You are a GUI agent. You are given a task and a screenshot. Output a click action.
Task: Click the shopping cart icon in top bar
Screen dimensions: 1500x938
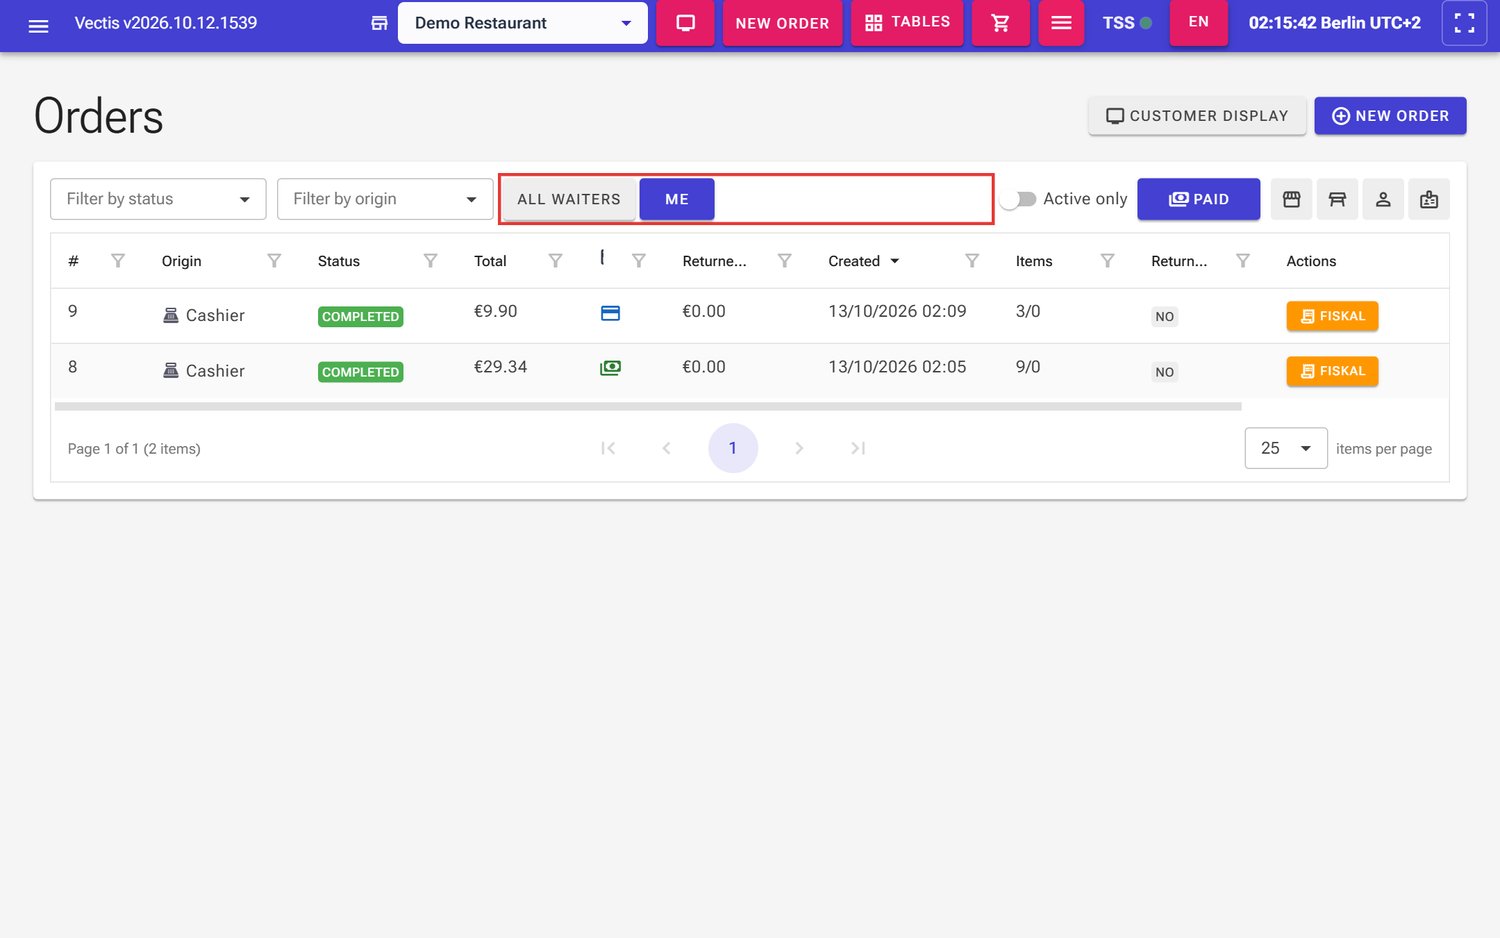pos(1000,23)
